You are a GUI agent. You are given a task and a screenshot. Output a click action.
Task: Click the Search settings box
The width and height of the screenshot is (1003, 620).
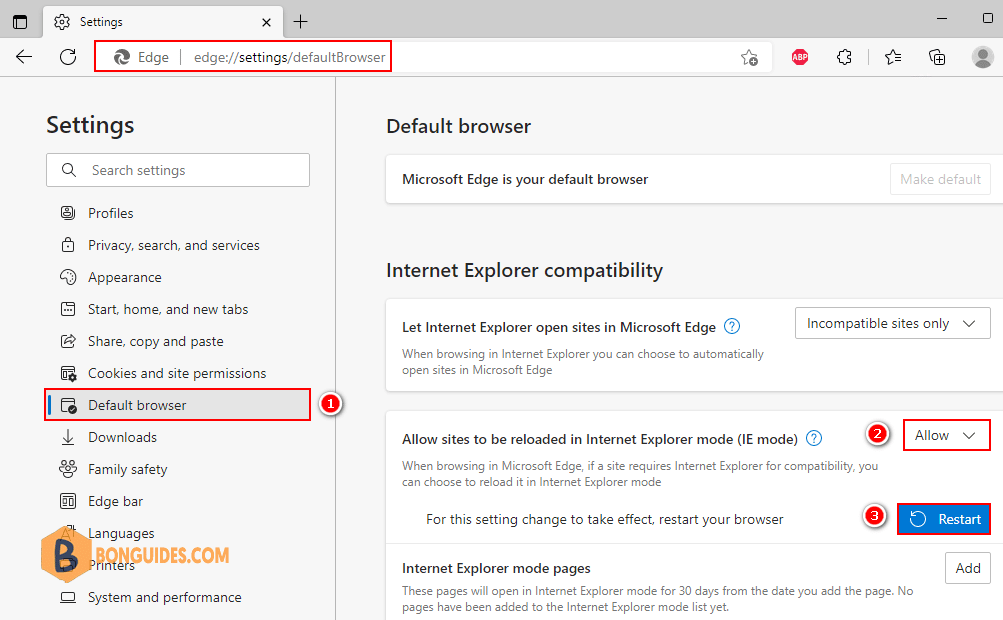[178, 170]
